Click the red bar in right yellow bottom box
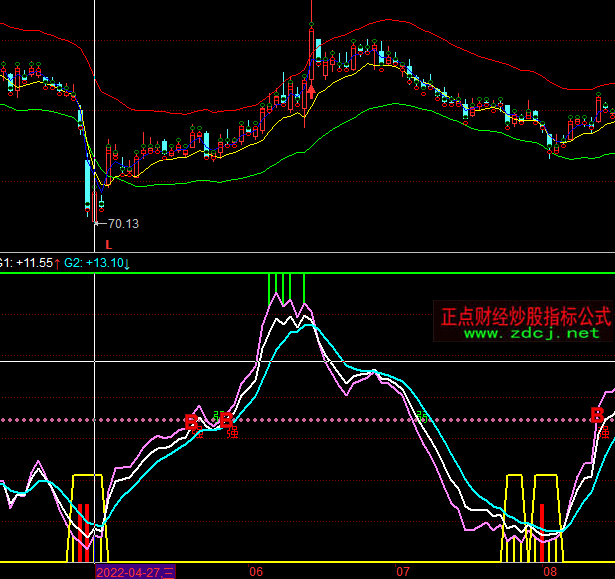The height and width of the screenshot is (579, 615). point(542,530)
